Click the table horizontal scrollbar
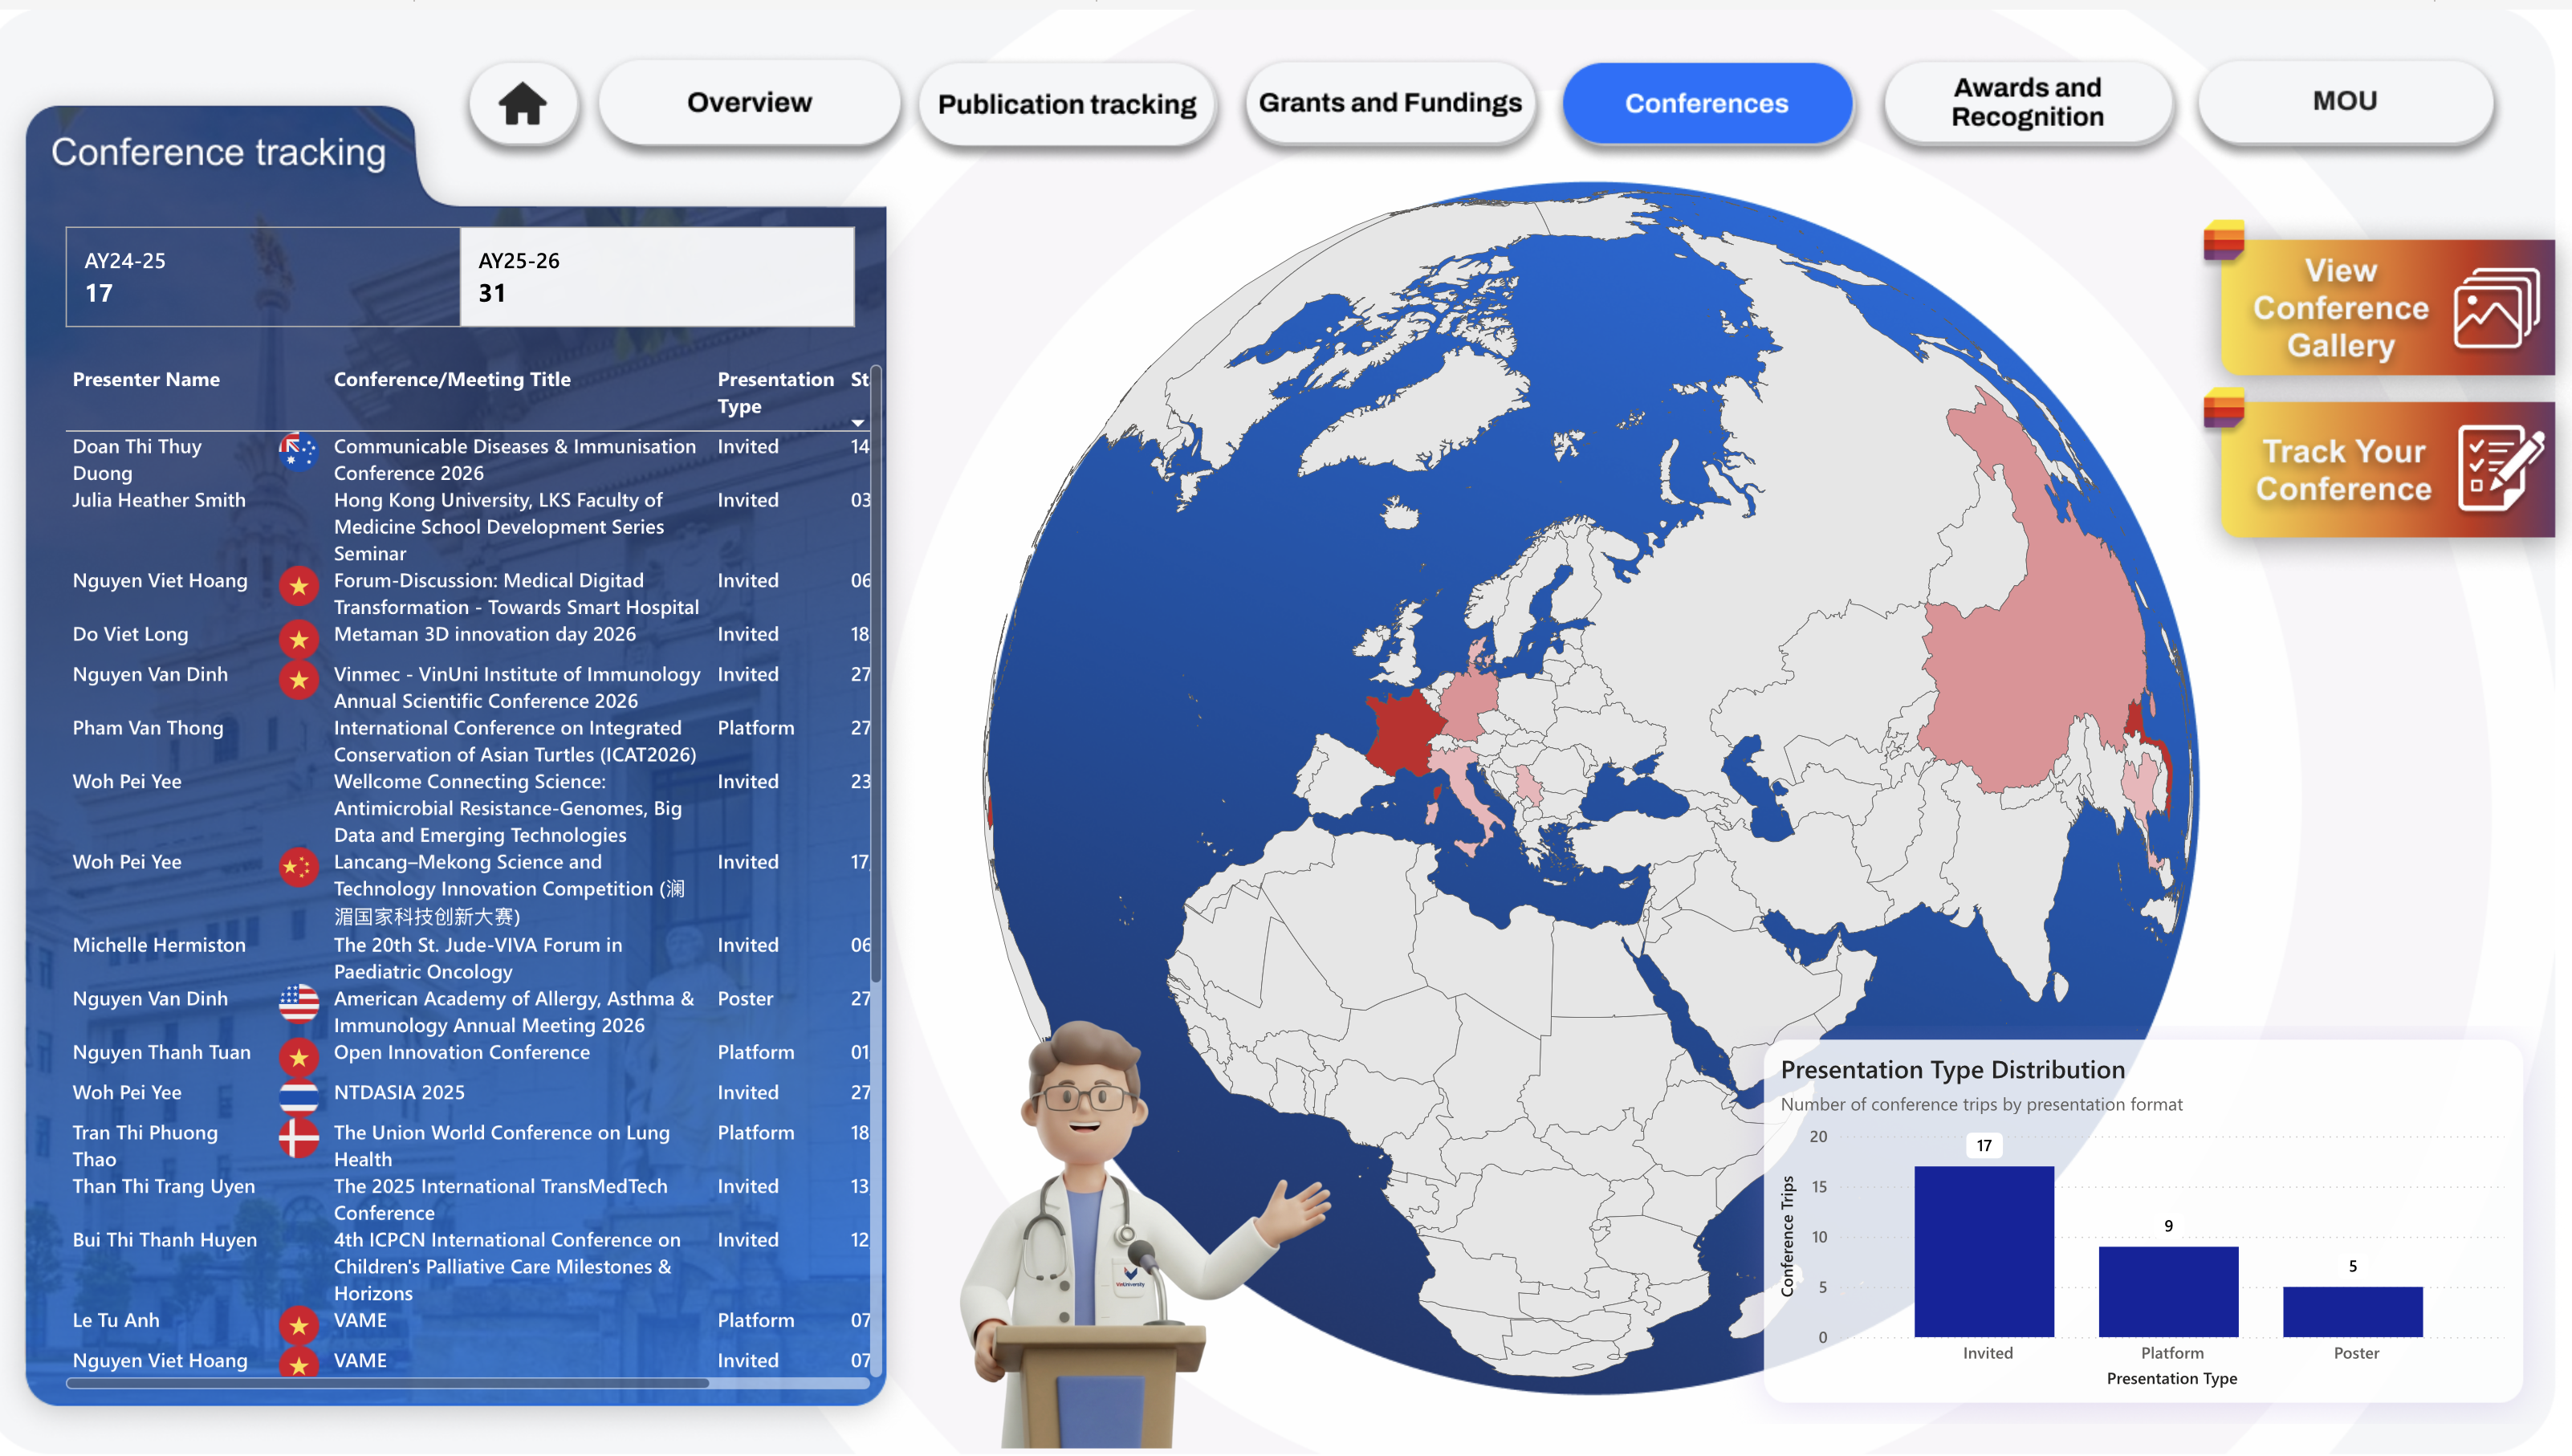This screenshot has width=2572, height=1456. (388, 1383)
